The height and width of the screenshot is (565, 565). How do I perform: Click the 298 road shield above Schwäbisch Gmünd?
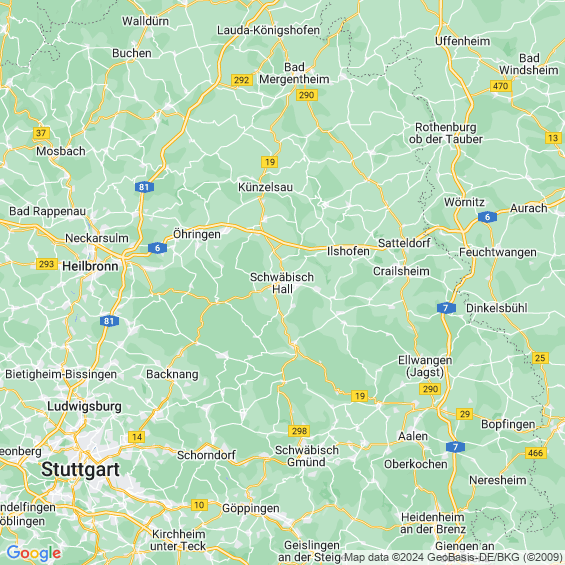click(x=299, y=431)
